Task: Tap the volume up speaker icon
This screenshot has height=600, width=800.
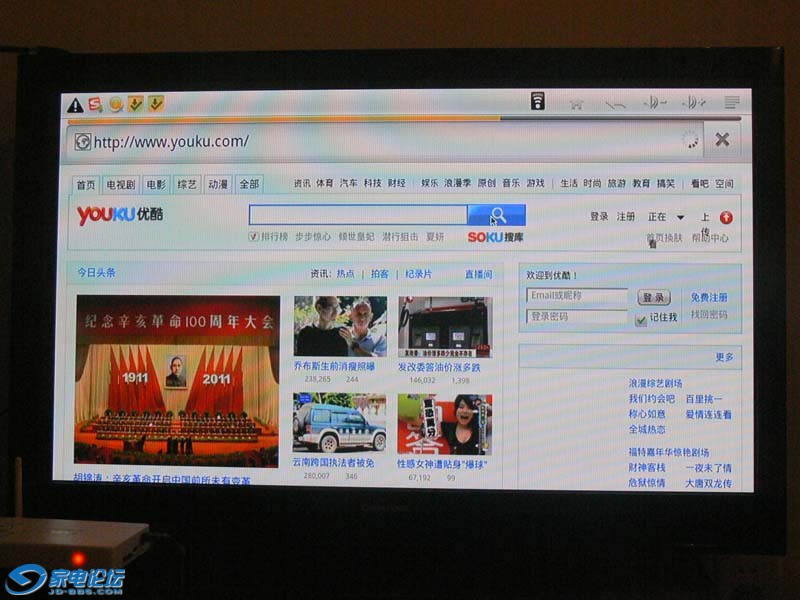Action: click(693, 103)
